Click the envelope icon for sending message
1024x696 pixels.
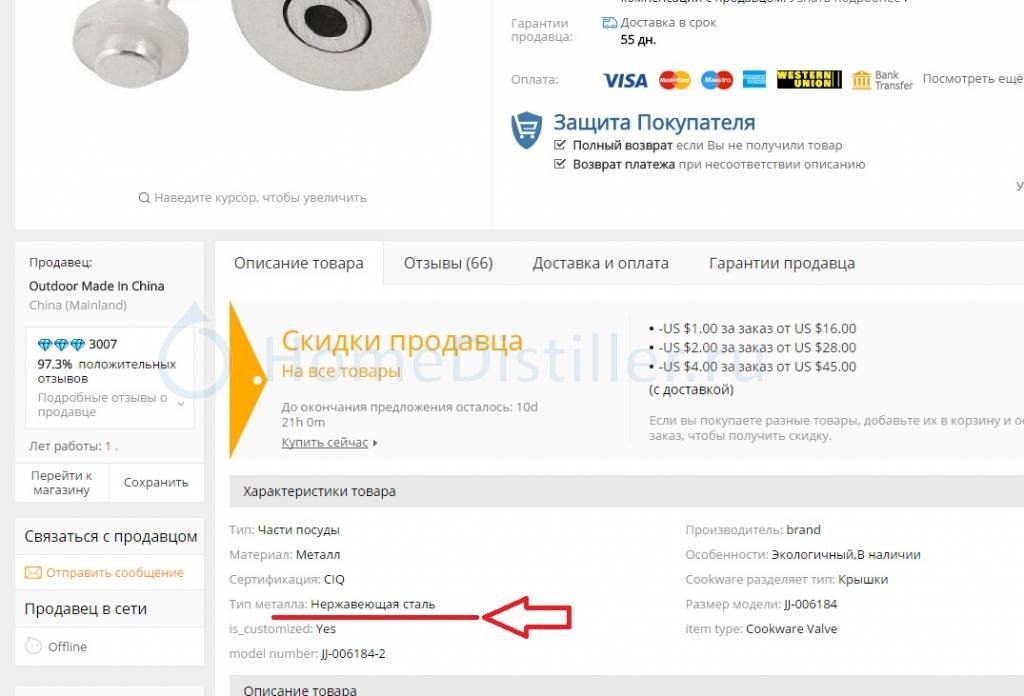pyautogui.click(x=33, y=573)
